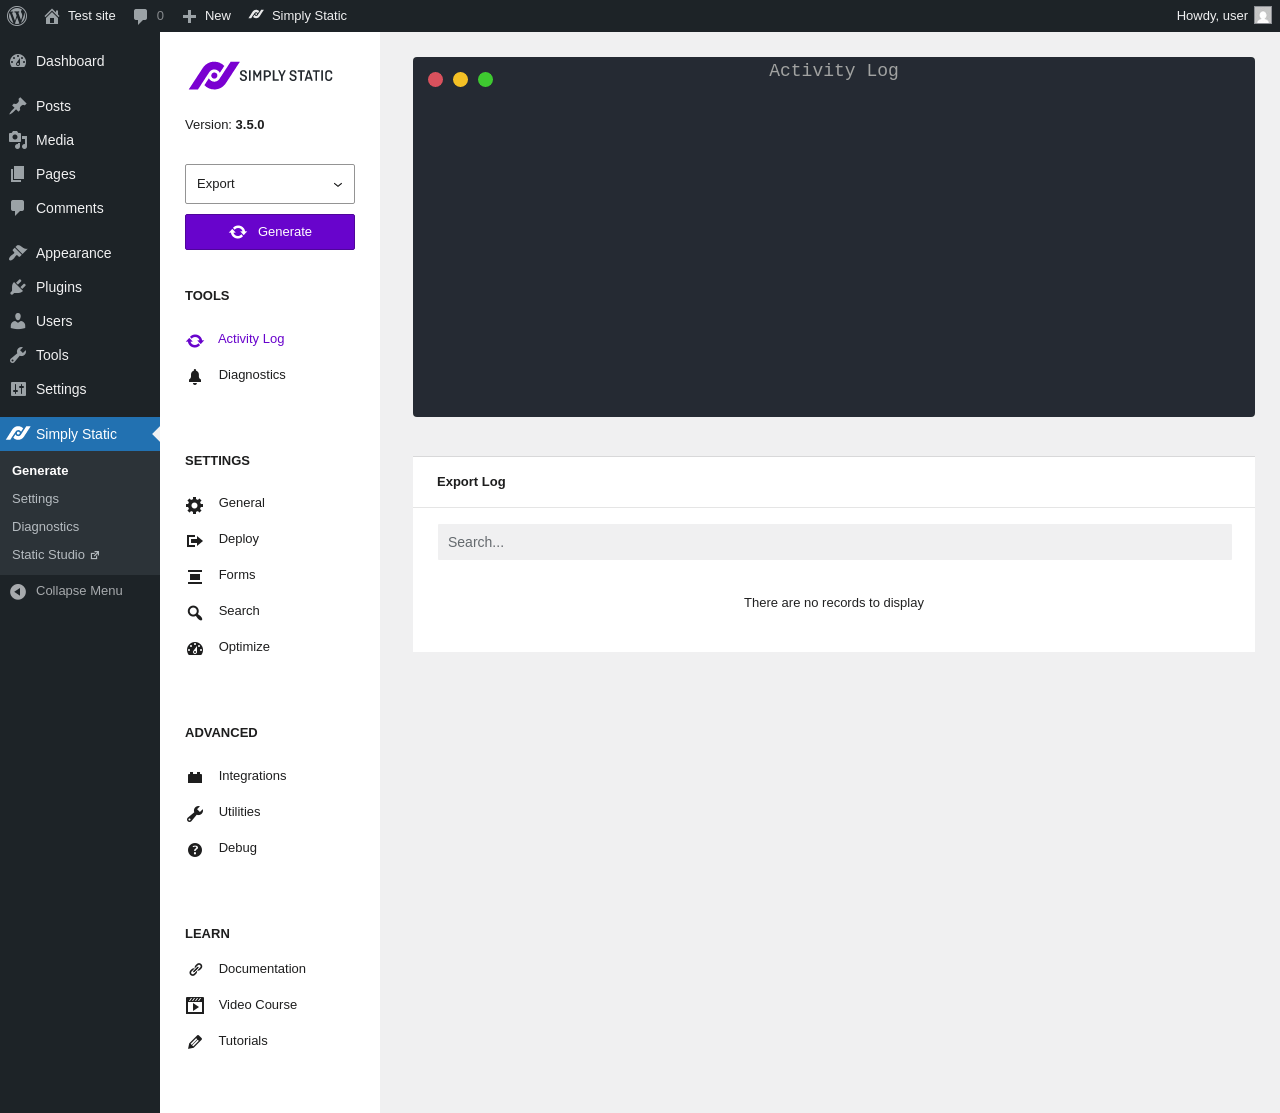Click the General gear icon

coord(195,505)
